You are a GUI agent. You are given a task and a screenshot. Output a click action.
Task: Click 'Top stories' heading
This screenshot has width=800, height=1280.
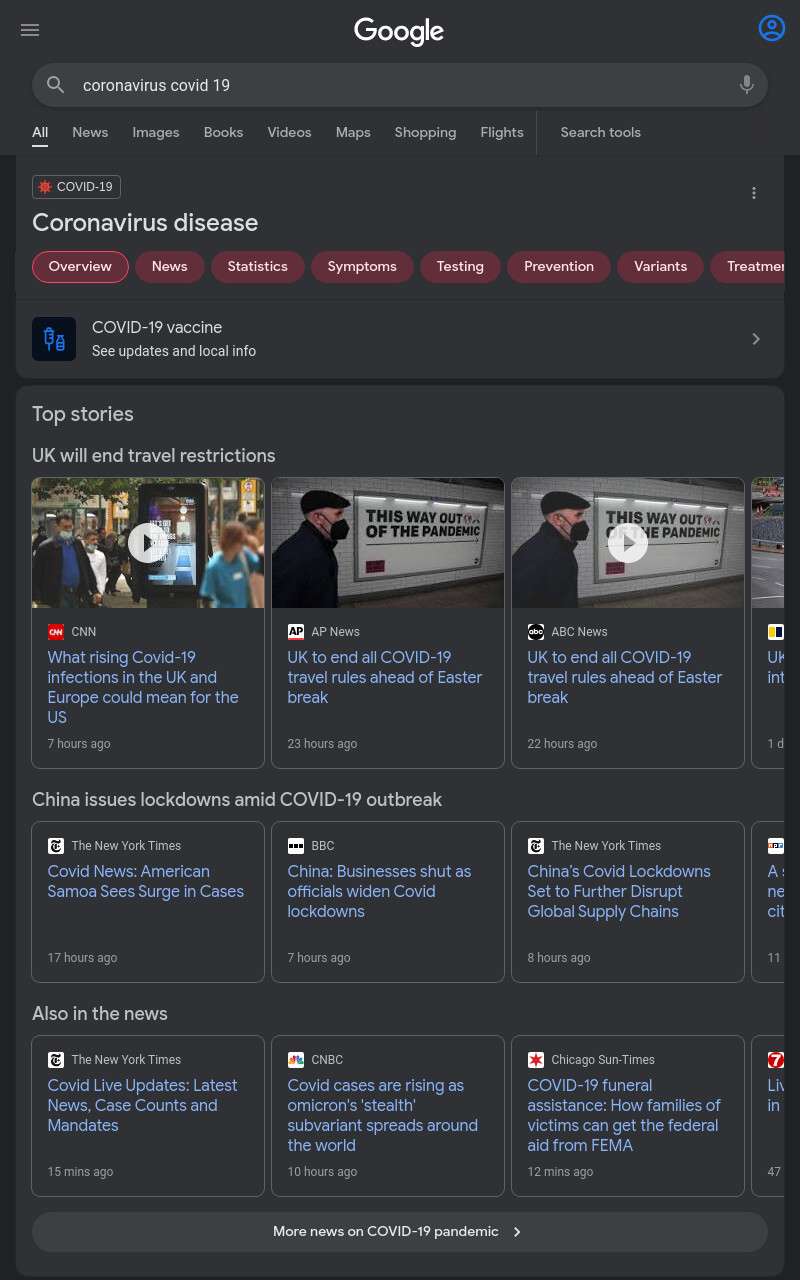click(x=83, y=414)
